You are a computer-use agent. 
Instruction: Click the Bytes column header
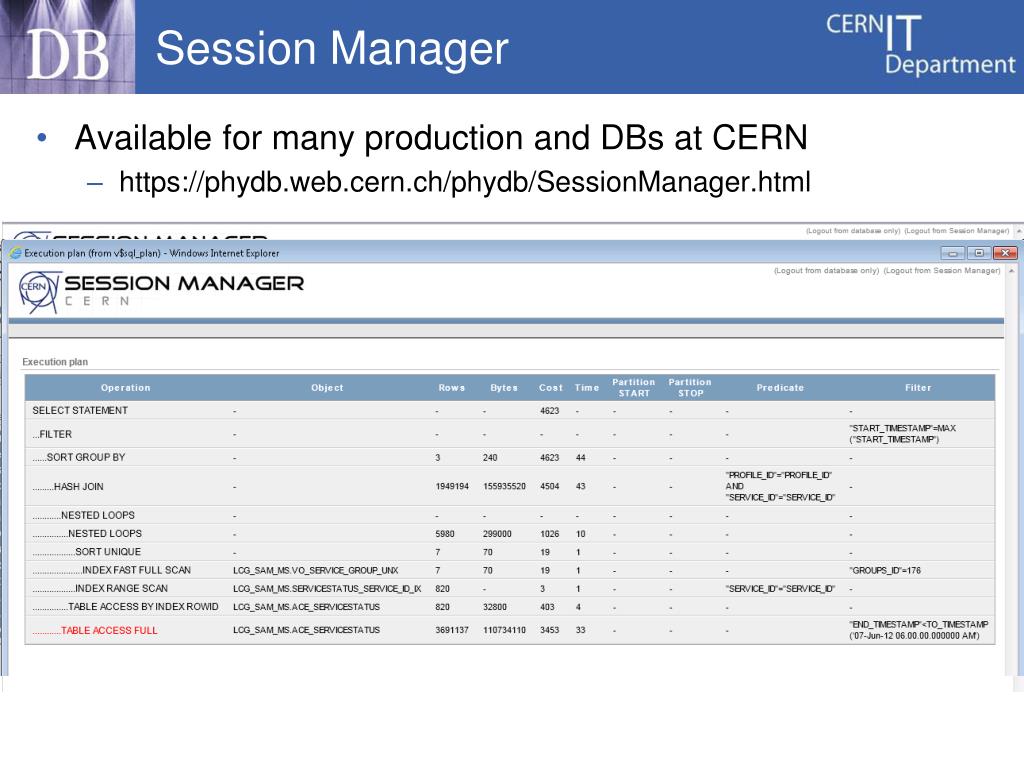point(504,387)
